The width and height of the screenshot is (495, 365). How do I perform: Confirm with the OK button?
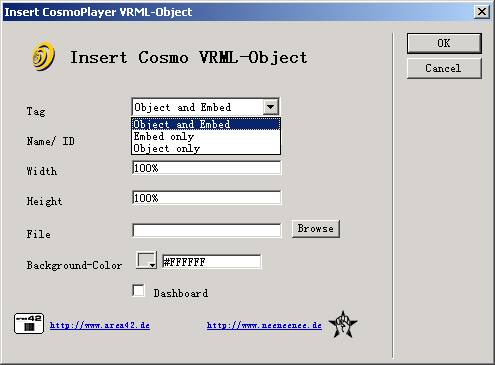444,43
